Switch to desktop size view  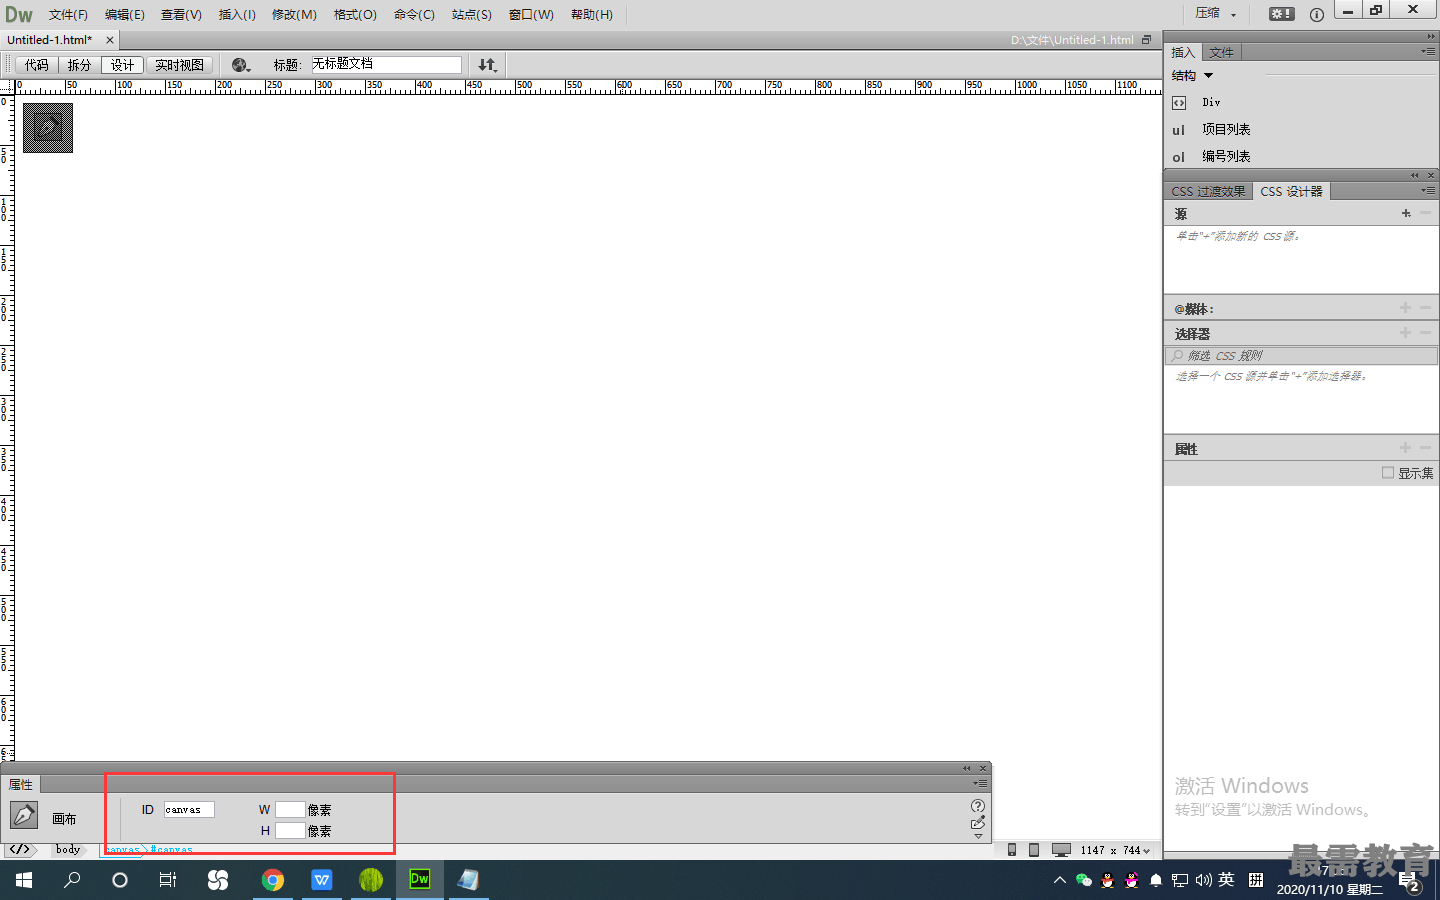click(1061, 850)
